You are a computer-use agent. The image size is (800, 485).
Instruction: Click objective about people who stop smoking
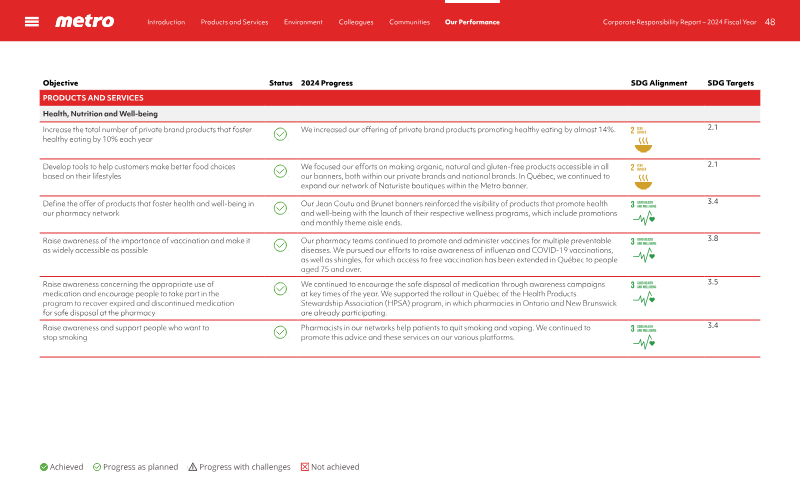(126, 333)
